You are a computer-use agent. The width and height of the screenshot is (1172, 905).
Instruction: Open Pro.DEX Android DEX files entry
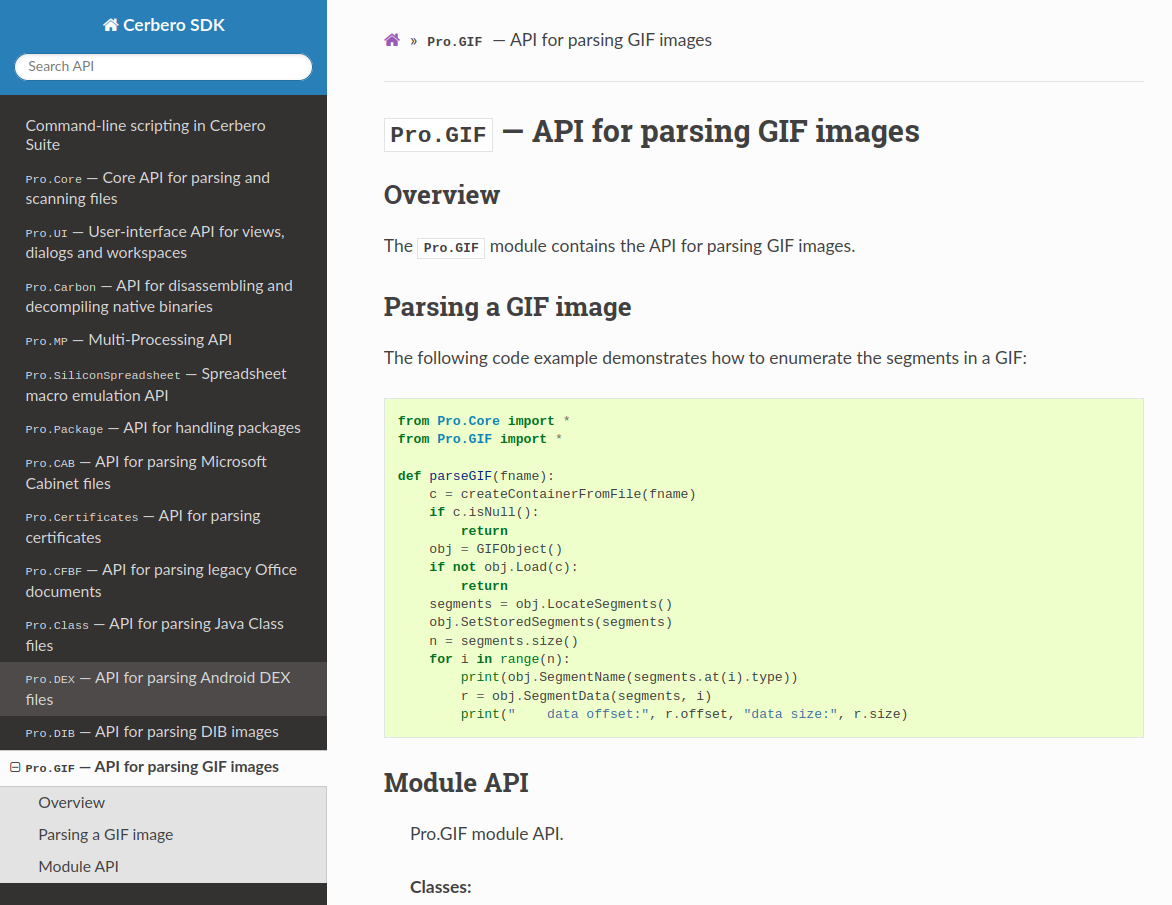163,689
